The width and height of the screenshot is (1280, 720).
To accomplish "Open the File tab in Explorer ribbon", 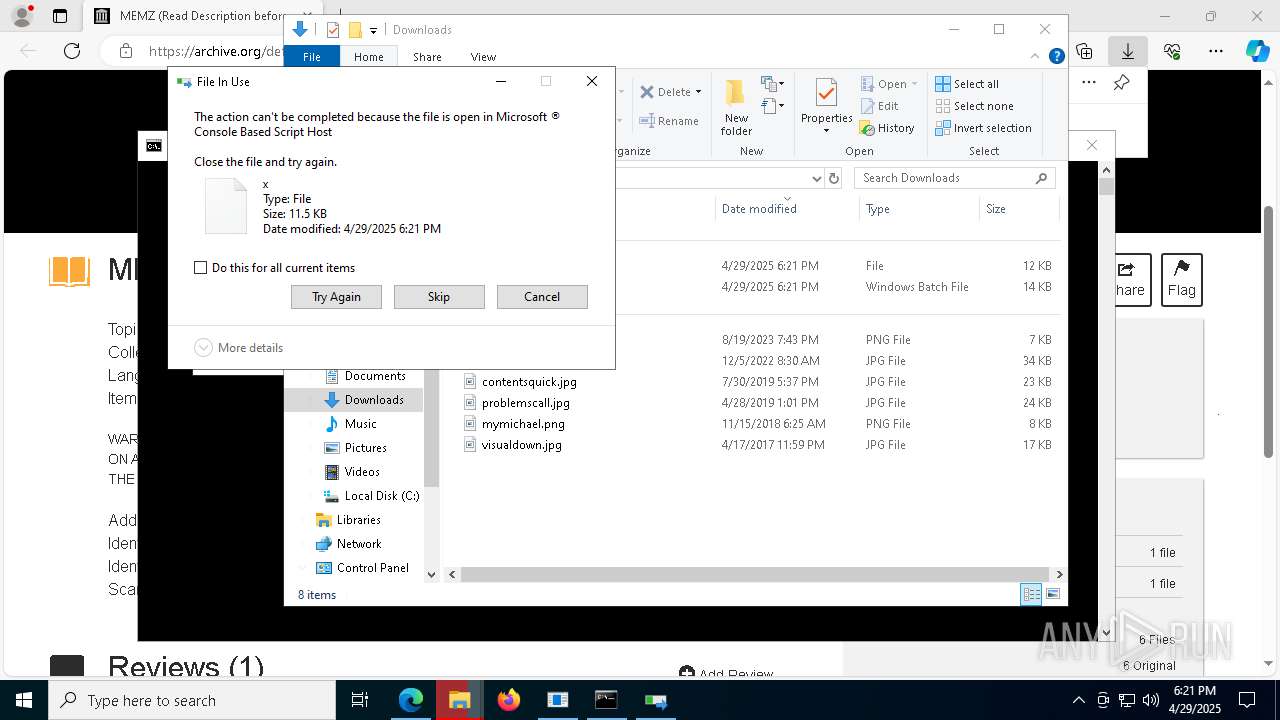I will (x=312, y=57).
